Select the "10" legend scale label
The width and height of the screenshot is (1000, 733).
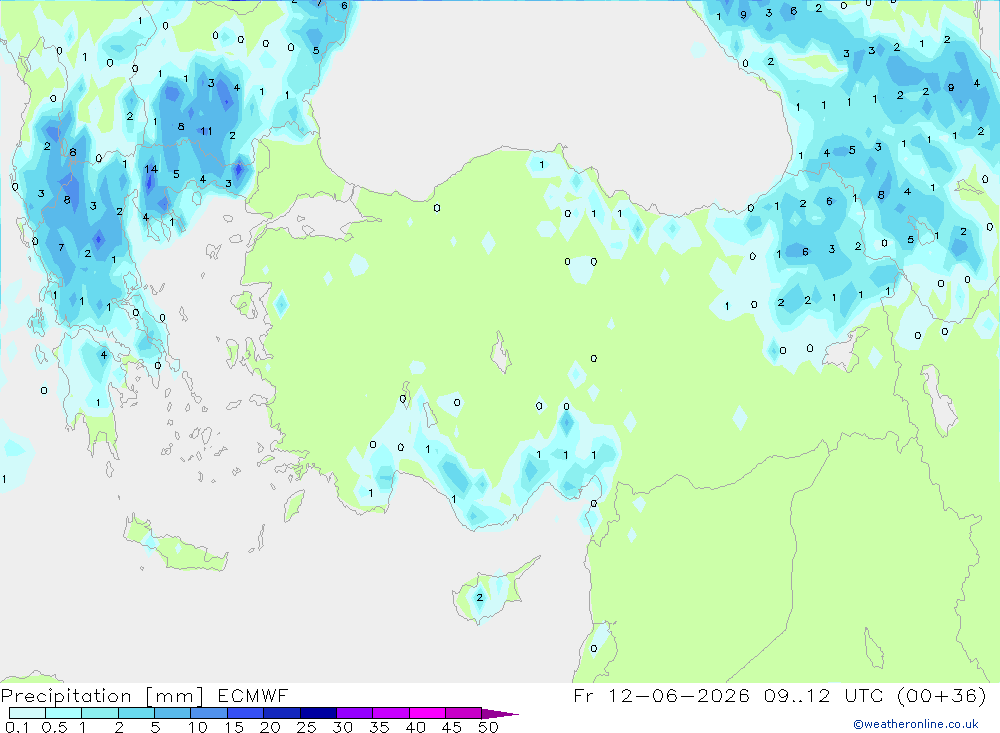(x=198, y=727)
